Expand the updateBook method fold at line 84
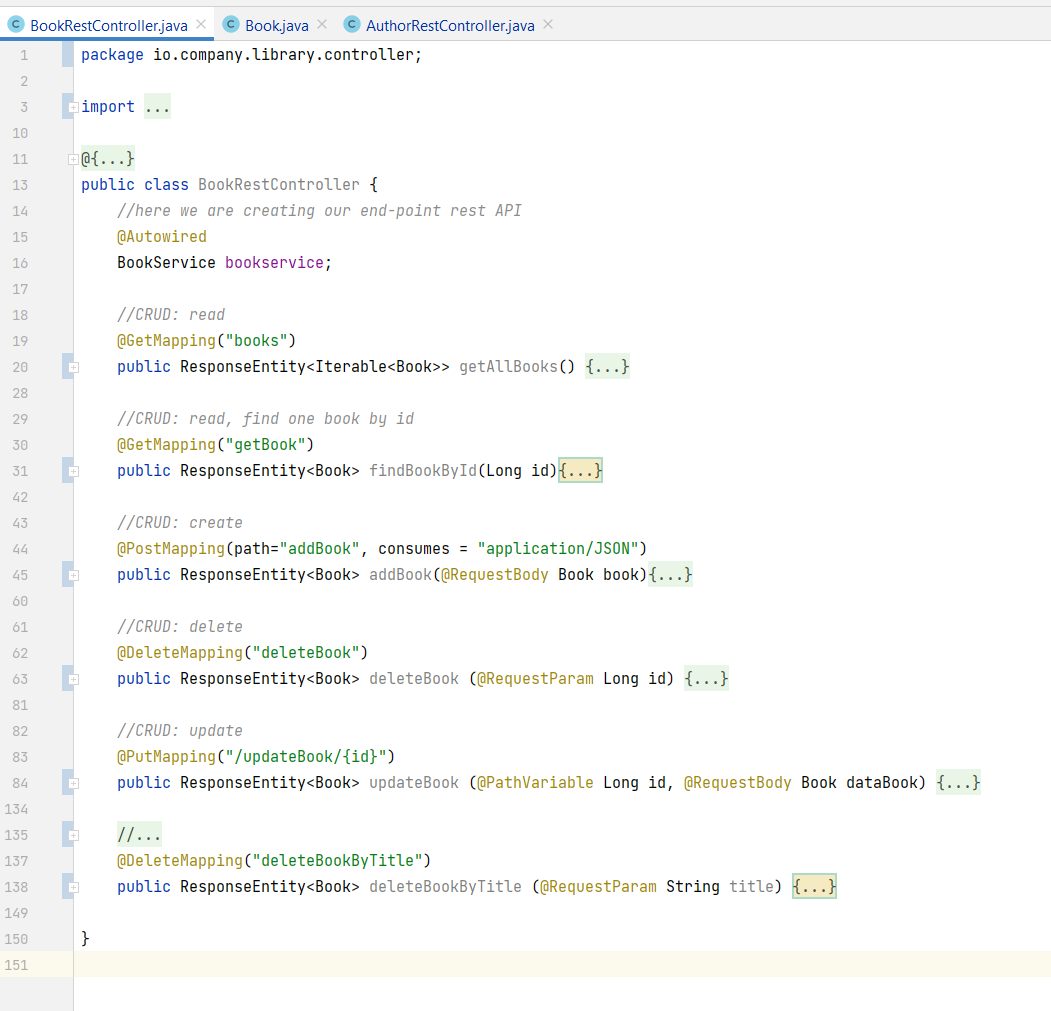Screen dimensions: 1051x1011 pos(74,783)
